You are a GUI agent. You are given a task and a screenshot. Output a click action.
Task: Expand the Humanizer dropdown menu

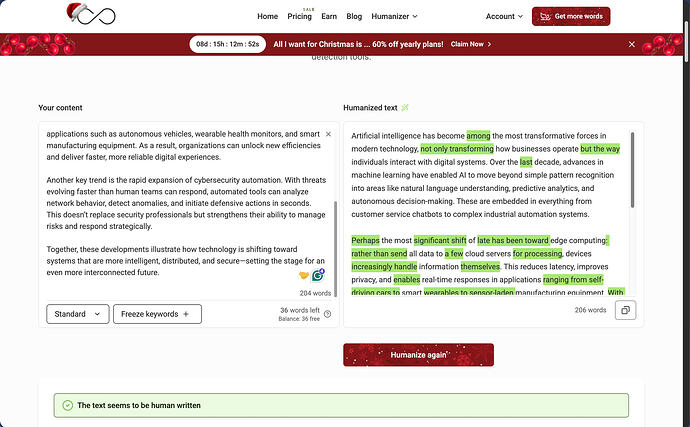(x=394, y=16)
